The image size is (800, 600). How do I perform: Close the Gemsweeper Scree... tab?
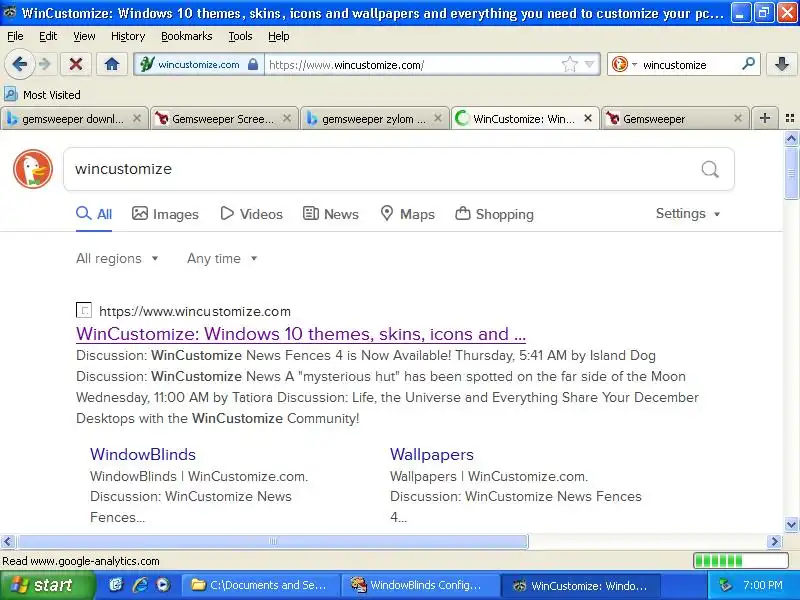coord(287,118)
